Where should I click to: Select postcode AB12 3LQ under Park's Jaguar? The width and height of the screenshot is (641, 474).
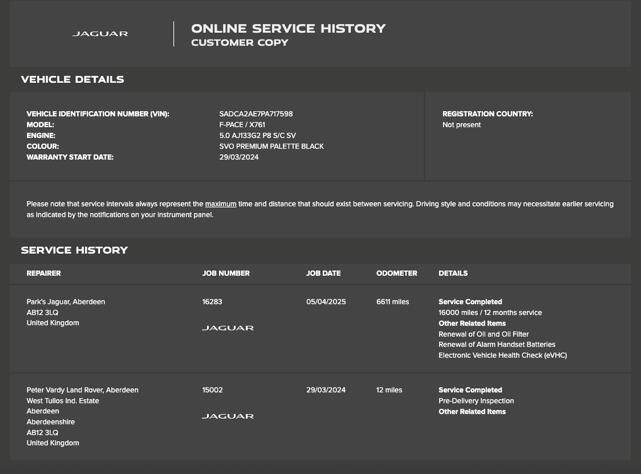pos(43,312)
